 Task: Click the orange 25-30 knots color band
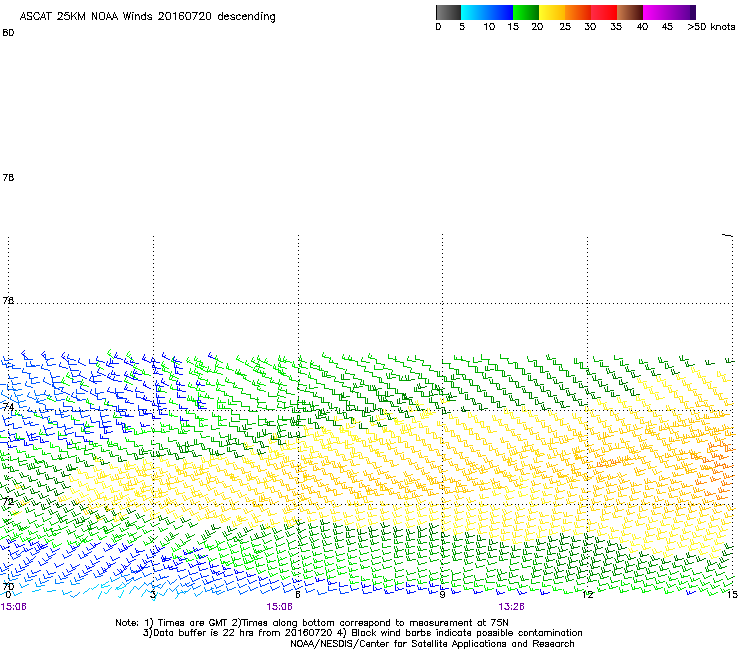point(578,12)
